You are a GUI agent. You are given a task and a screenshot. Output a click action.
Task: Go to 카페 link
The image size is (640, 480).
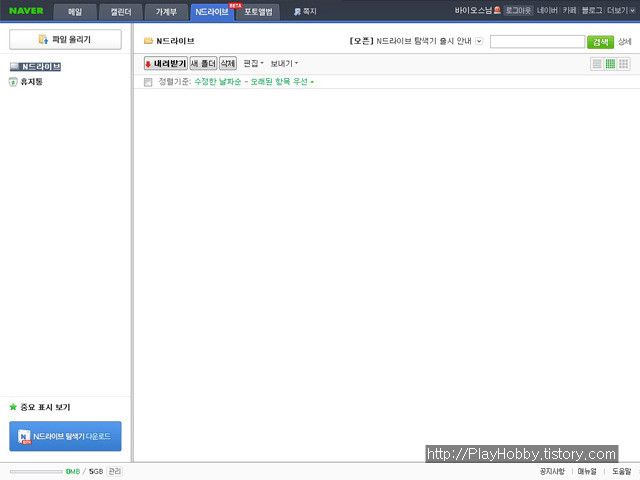tap(569, 10)
